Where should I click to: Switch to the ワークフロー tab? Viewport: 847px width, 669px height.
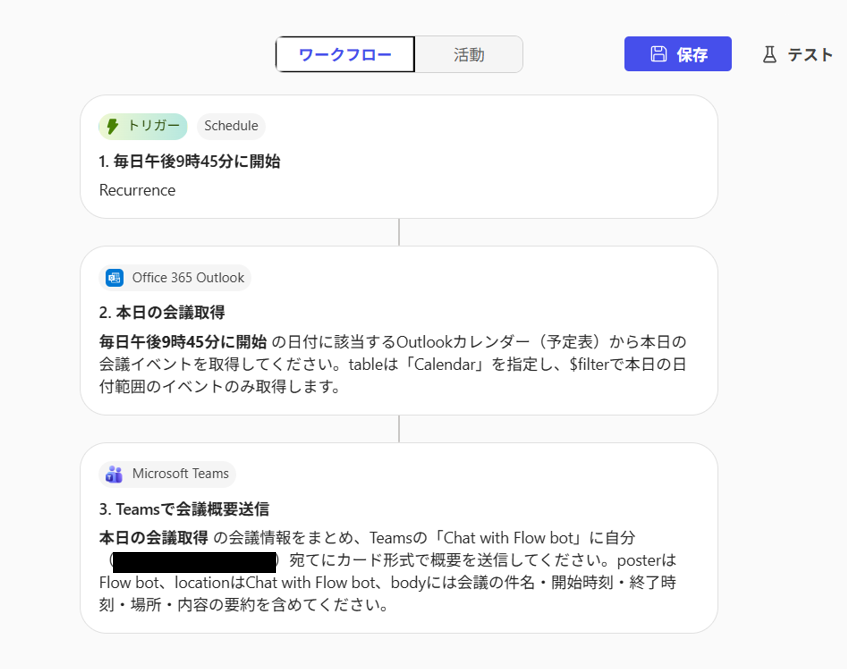345,55
